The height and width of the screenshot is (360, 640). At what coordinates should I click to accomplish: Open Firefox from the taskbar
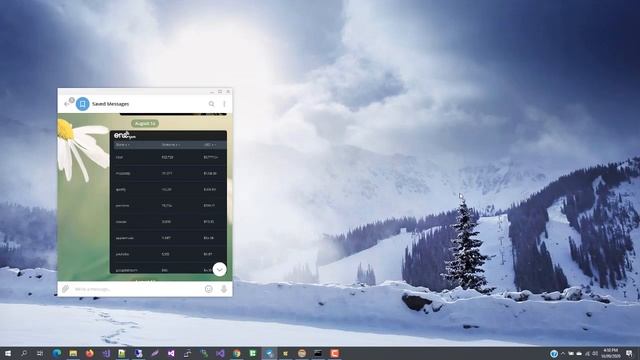pyautogui.click(x=89, y=353)
